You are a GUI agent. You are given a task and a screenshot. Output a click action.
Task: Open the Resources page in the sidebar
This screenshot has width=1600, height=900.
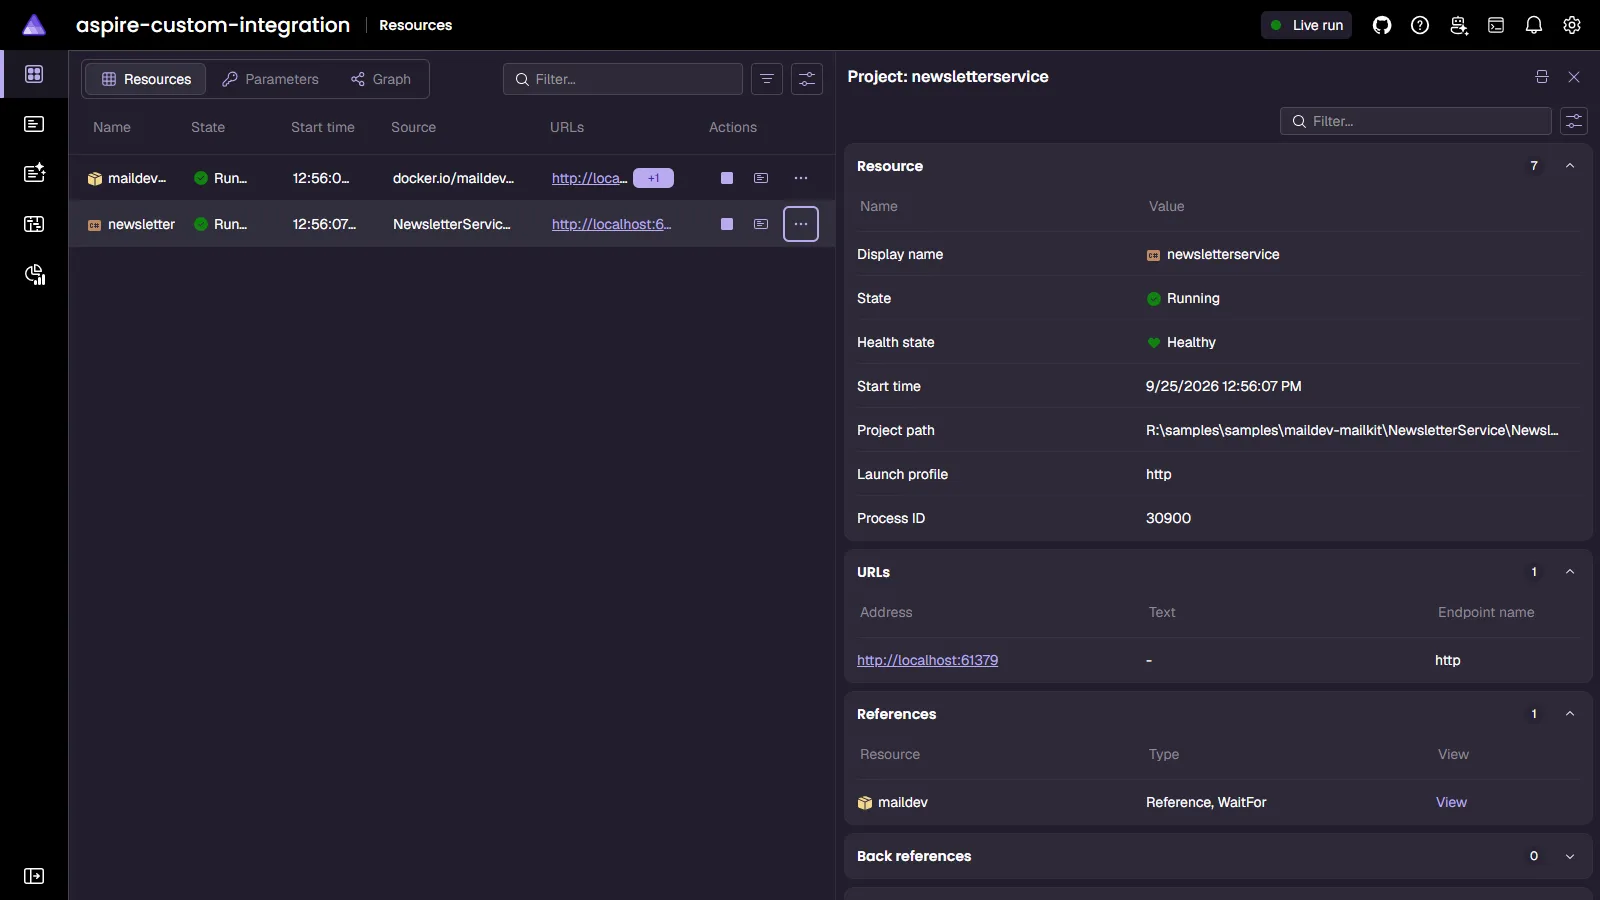(x=34, y=74)
